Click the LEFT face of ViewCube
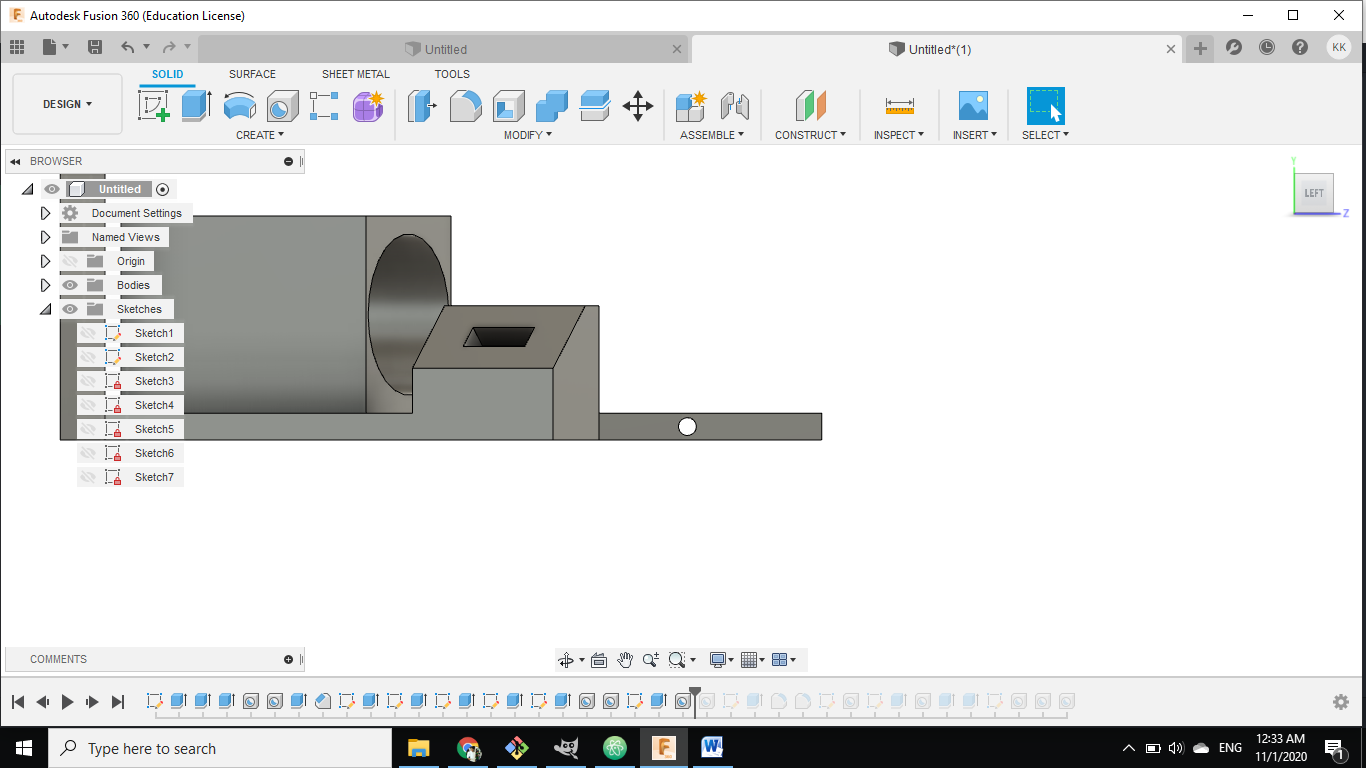The height and width of the screenshot is (768, 1366). click(x=1313, y=193)
